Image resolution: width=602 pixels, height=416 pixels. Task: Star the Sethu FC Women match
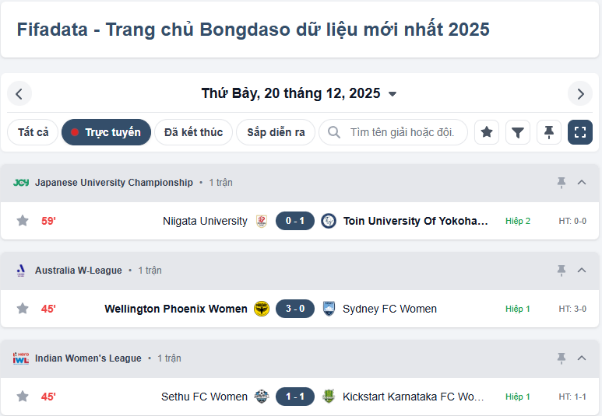[x=22, y=397]
